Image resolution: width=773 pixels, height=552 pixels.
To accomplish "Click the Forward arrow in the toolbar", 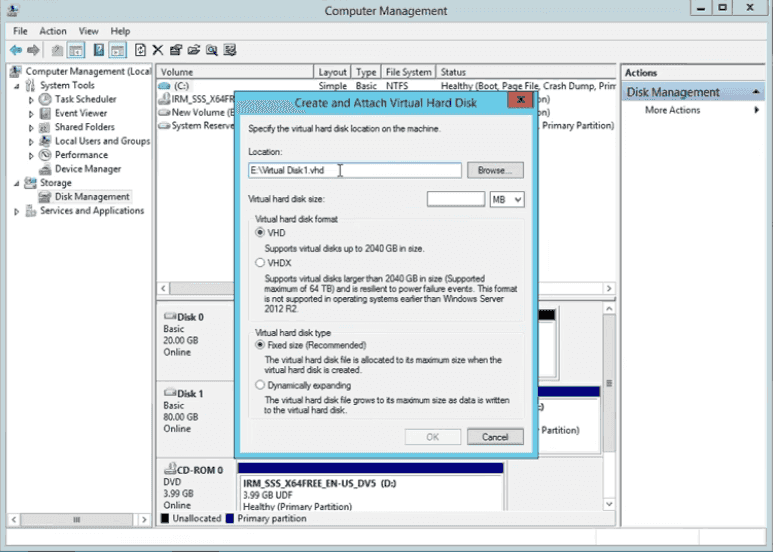I will click(33, 50).
